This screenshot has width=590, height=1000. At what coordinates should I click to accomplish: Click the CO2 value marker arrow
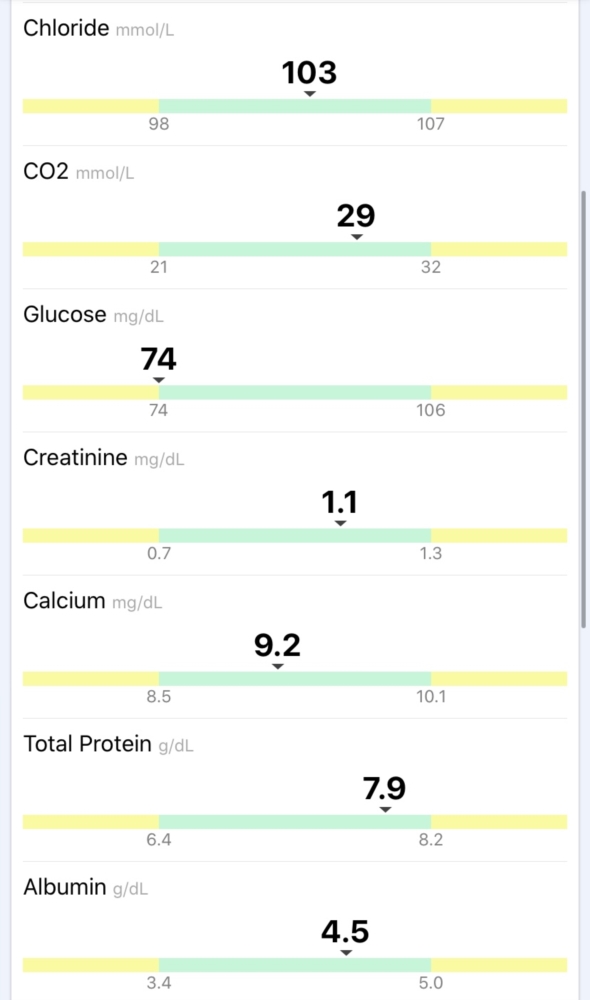click(357, 237)
